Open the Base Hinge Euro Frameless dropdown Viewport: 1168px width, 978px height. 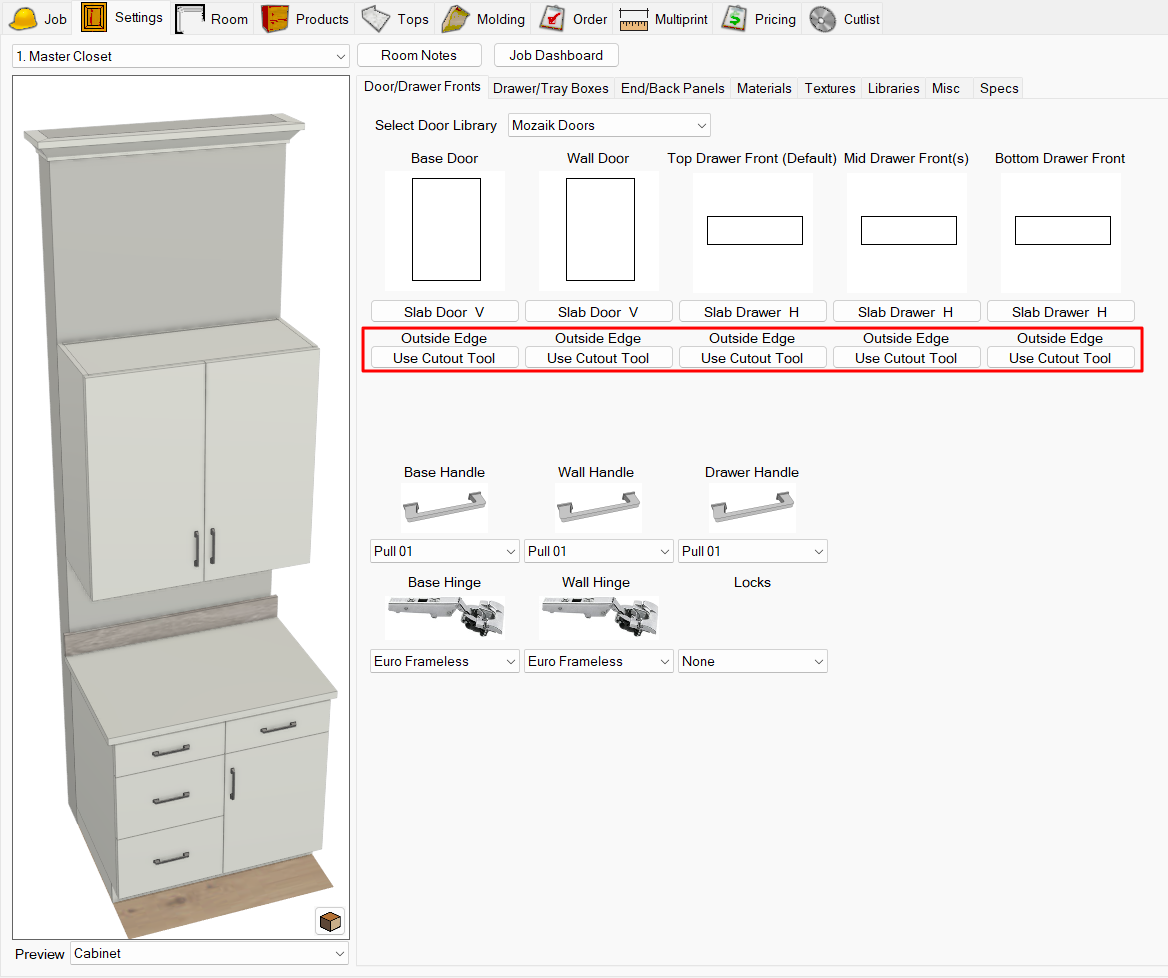(x=444, y=661)
